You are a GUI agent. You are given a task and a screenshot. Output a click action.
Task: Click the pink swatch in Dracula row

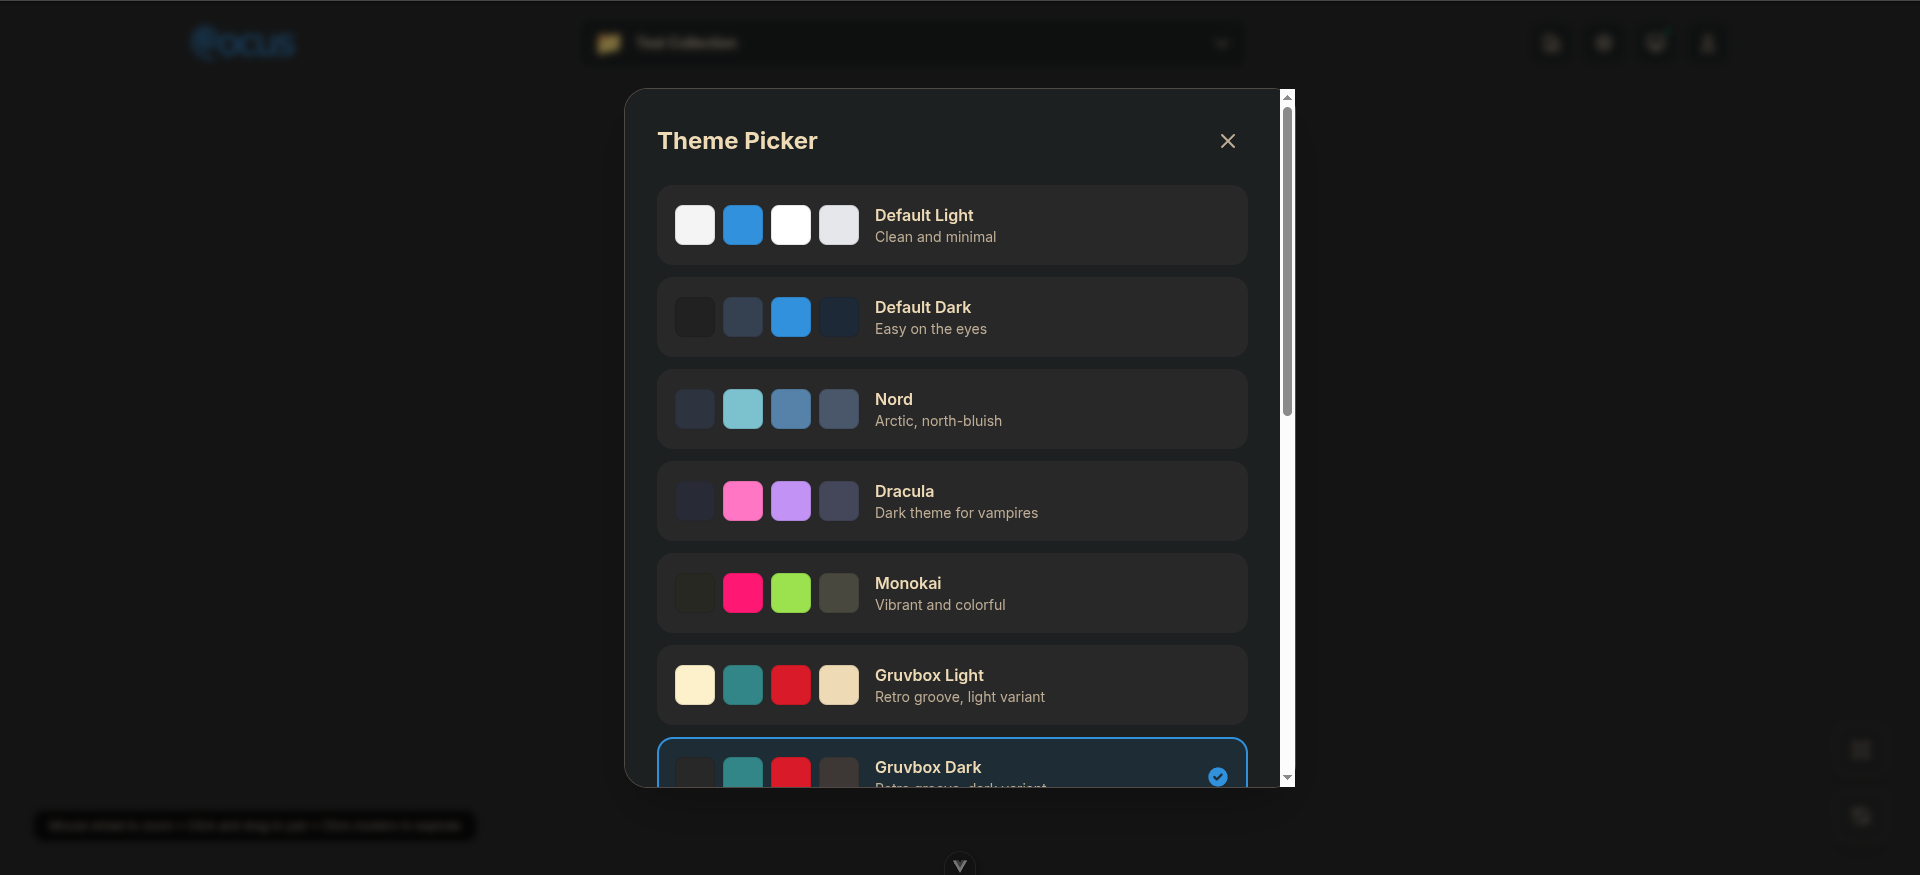pos(743,501)
